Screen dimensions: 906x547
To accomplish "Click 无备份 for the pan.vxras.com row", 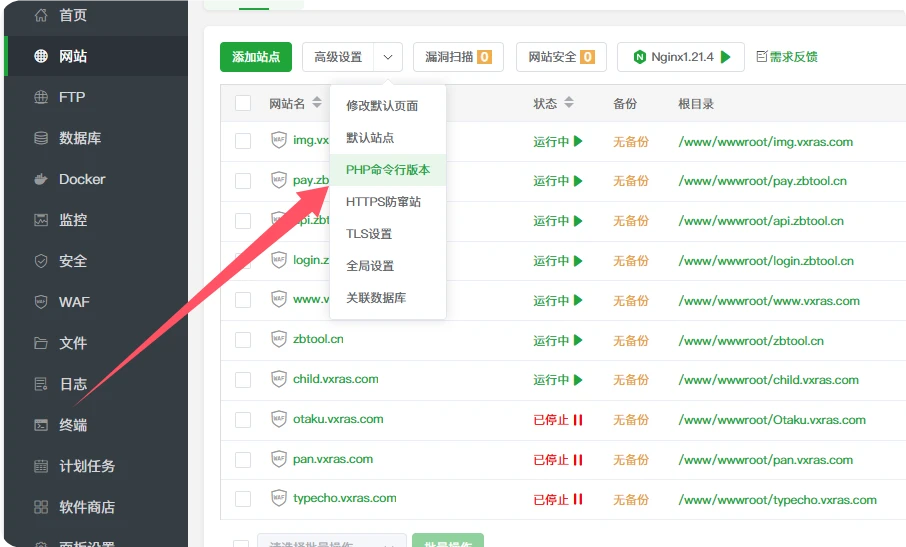I will 631,460.
